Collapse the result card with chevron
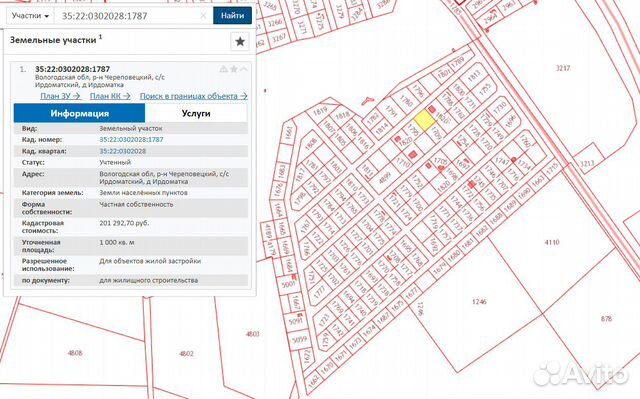This screenshot has width=640, height=399. coord(244,69)
